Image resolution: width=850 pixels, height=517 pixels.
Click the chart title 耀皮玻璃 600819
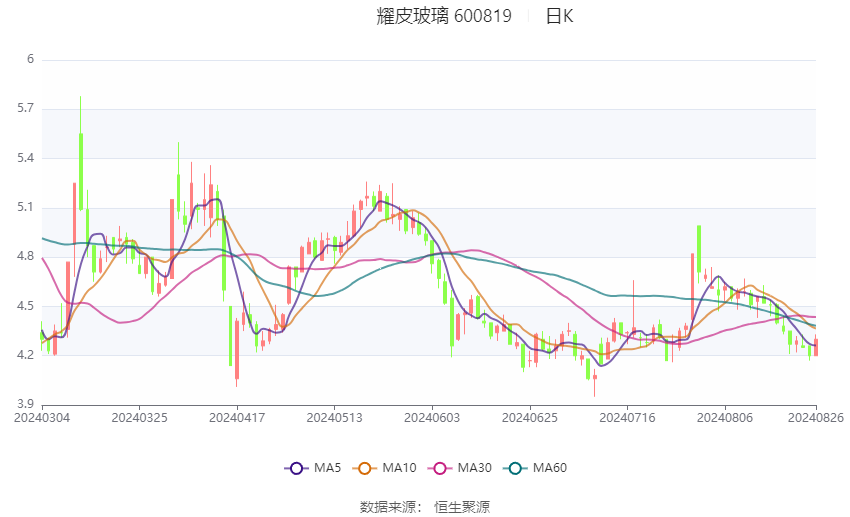(444, 16)
